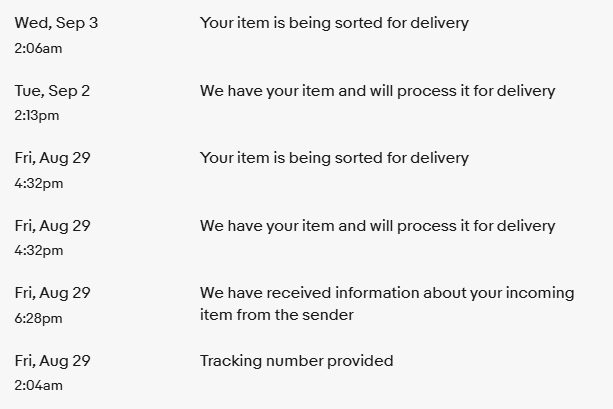This screenshot has width=613, height=409.
Task: Select Fri, Aug 29 date beside sorted status
Action: point(52,158)
